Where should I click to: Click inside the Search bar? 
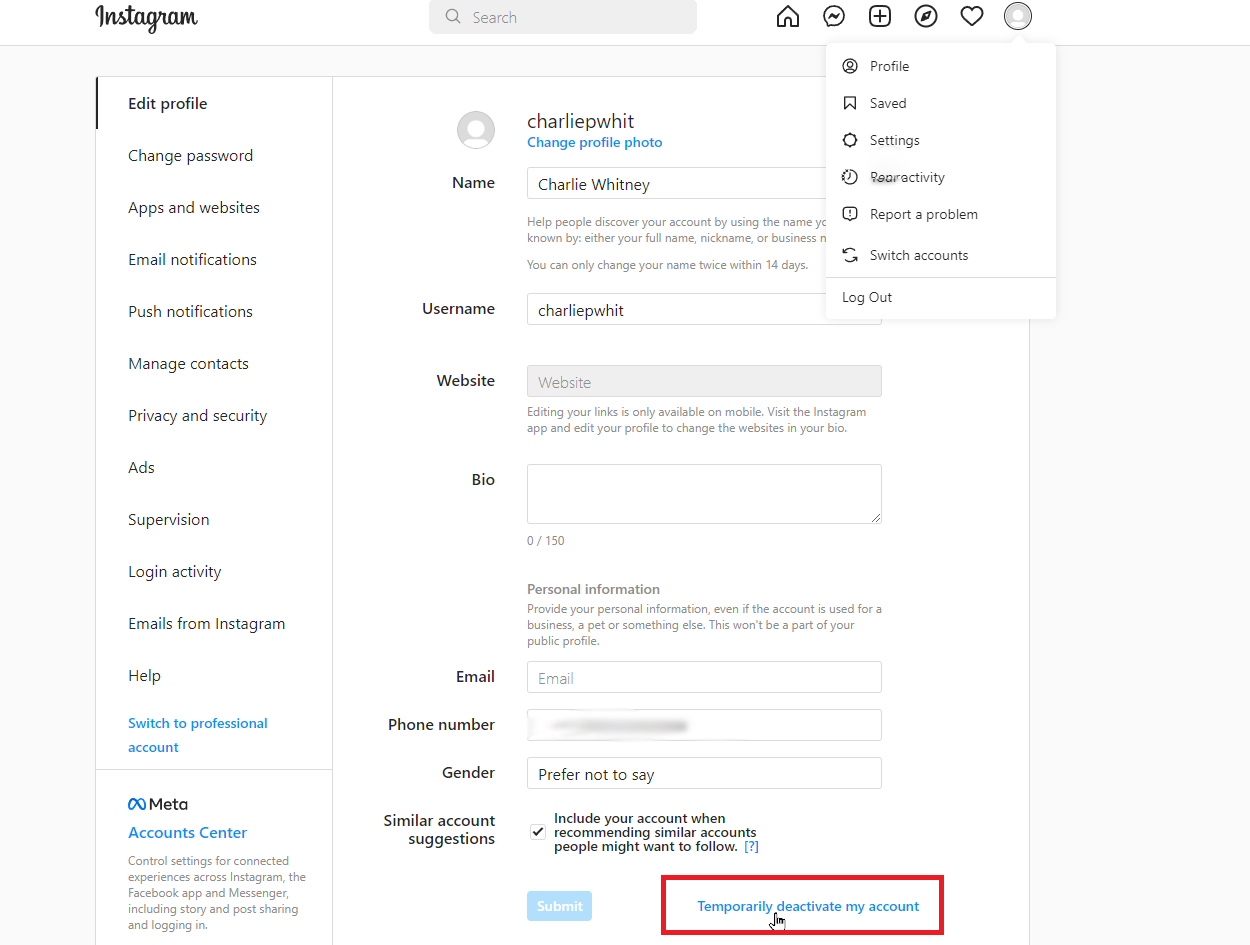click(562, 17)
